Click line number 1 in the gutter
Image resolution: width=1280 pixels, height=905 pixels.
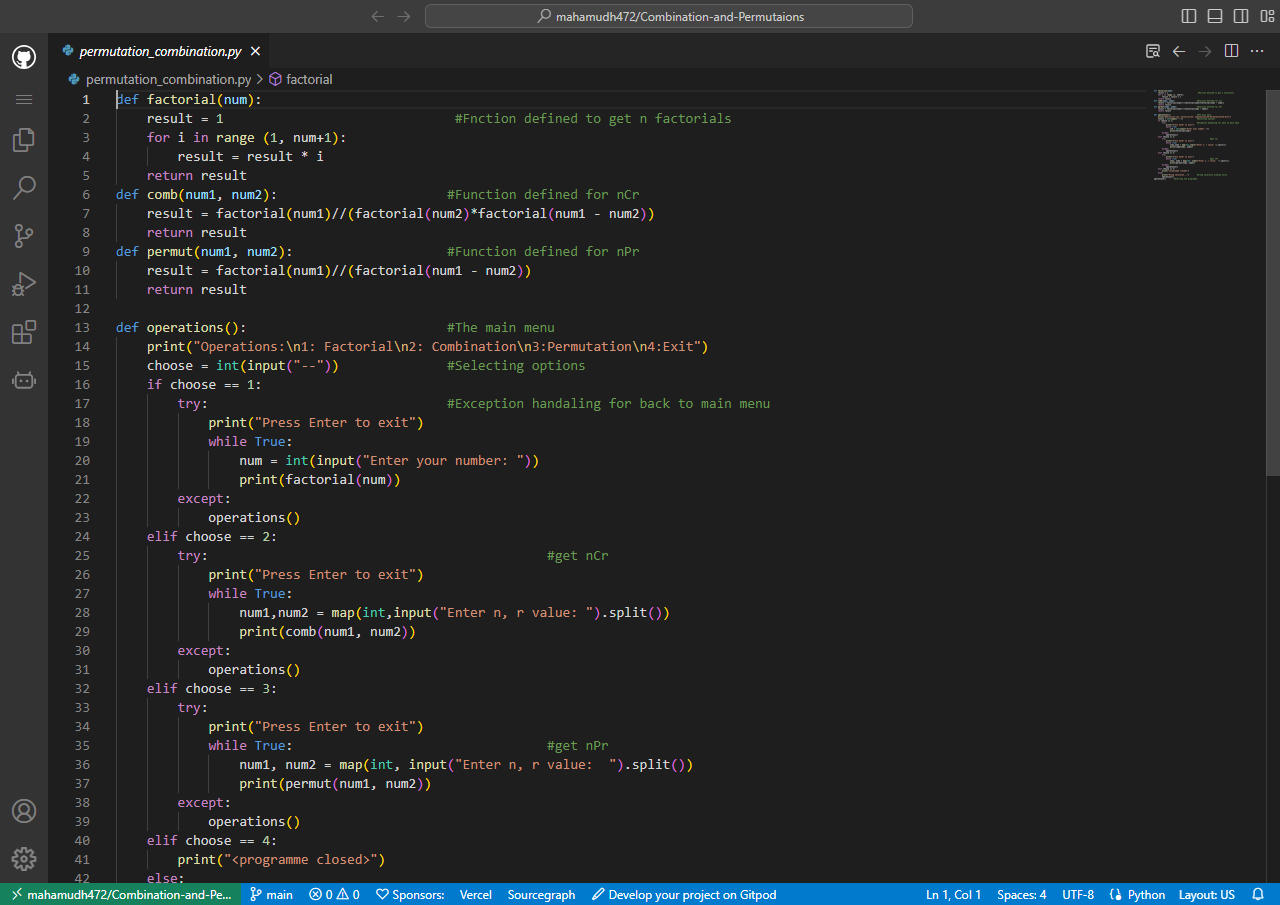point(86,99)
